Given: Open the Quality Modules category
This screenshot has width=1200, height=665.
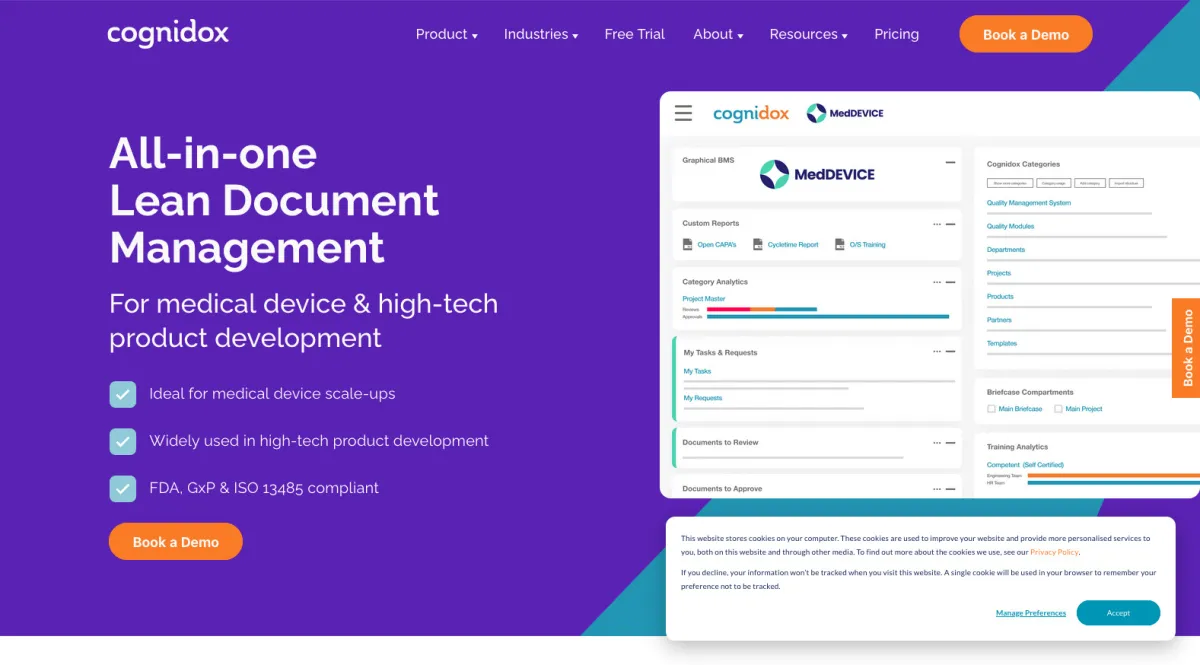Looking at the screenshot, I should [1011, 226].
